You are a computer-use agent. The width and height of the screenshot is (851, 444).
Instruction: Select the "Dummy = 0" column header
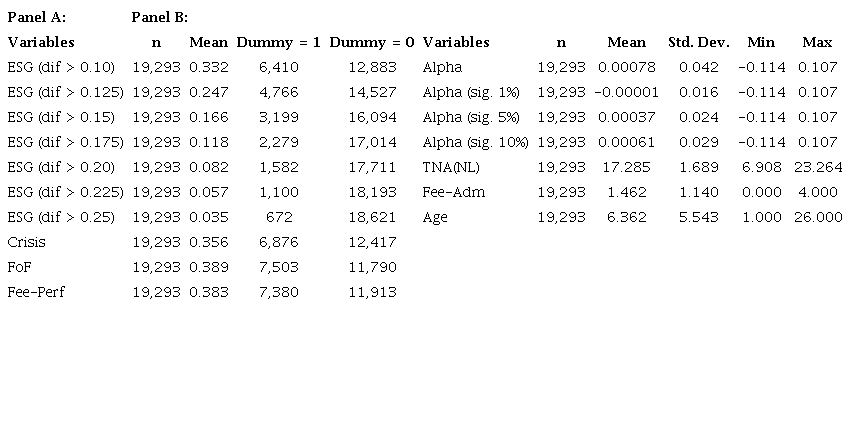(371, 42)
